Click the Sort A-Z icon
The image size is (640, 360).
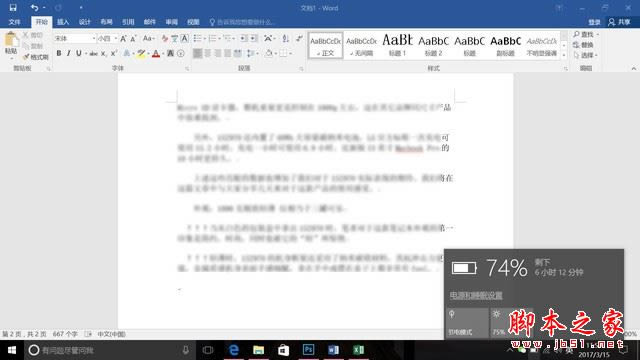(286, 38)
